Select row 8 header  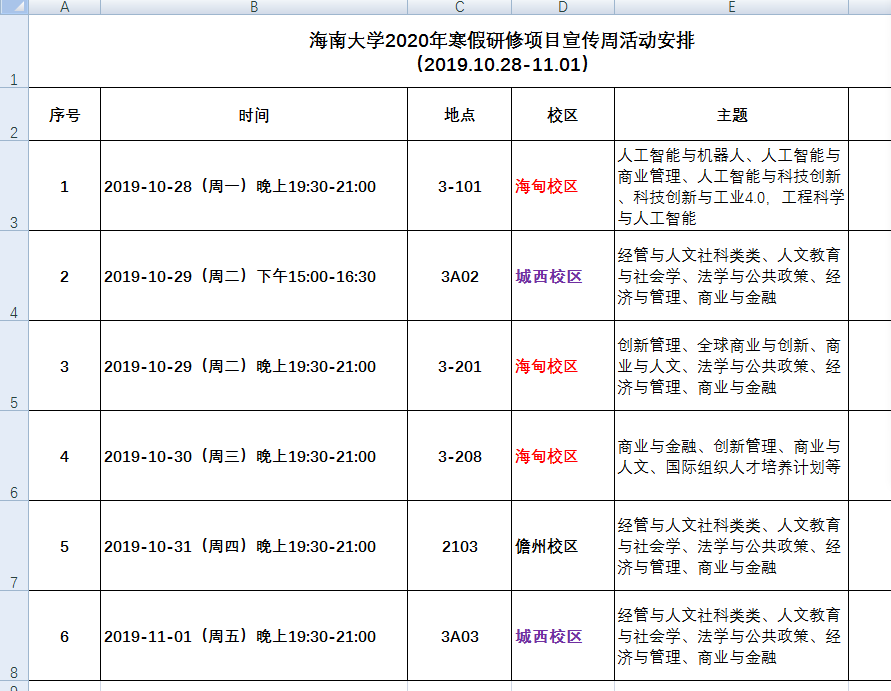(x=14, y=635)
